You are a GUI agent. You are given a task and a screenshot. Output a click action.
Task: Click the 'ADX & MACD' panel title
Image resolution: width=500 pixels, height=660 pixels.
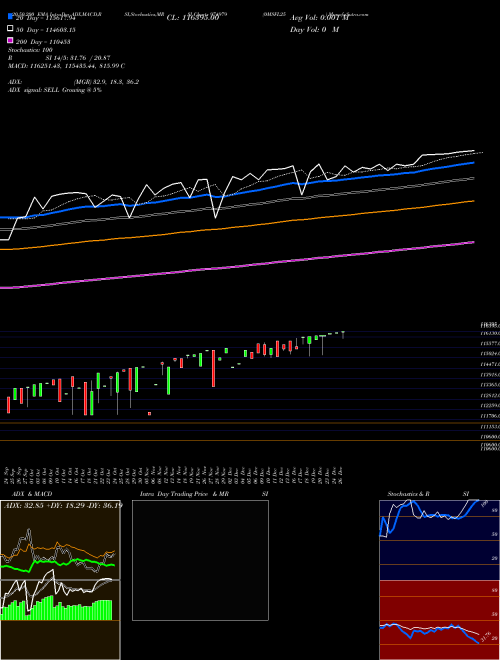32,494
